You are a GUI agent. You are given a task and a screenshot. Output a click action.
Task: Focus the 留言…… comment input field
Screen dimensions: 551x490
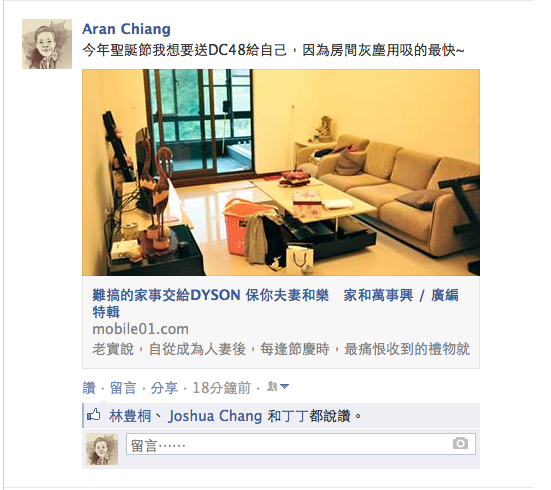click(301, 444)
